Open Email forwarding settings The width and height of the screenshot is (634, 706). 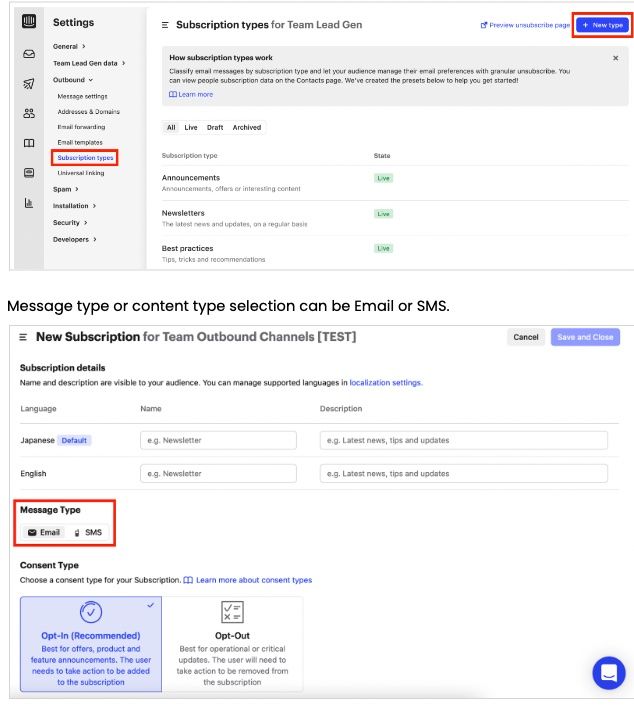81,127
